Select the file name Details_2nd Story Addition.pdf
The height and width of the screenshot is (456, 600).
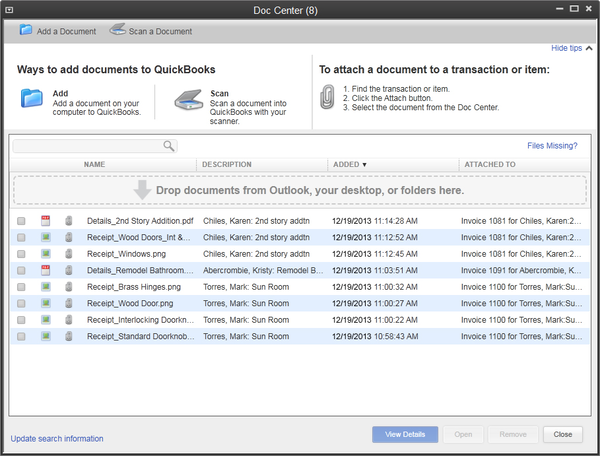140,221
